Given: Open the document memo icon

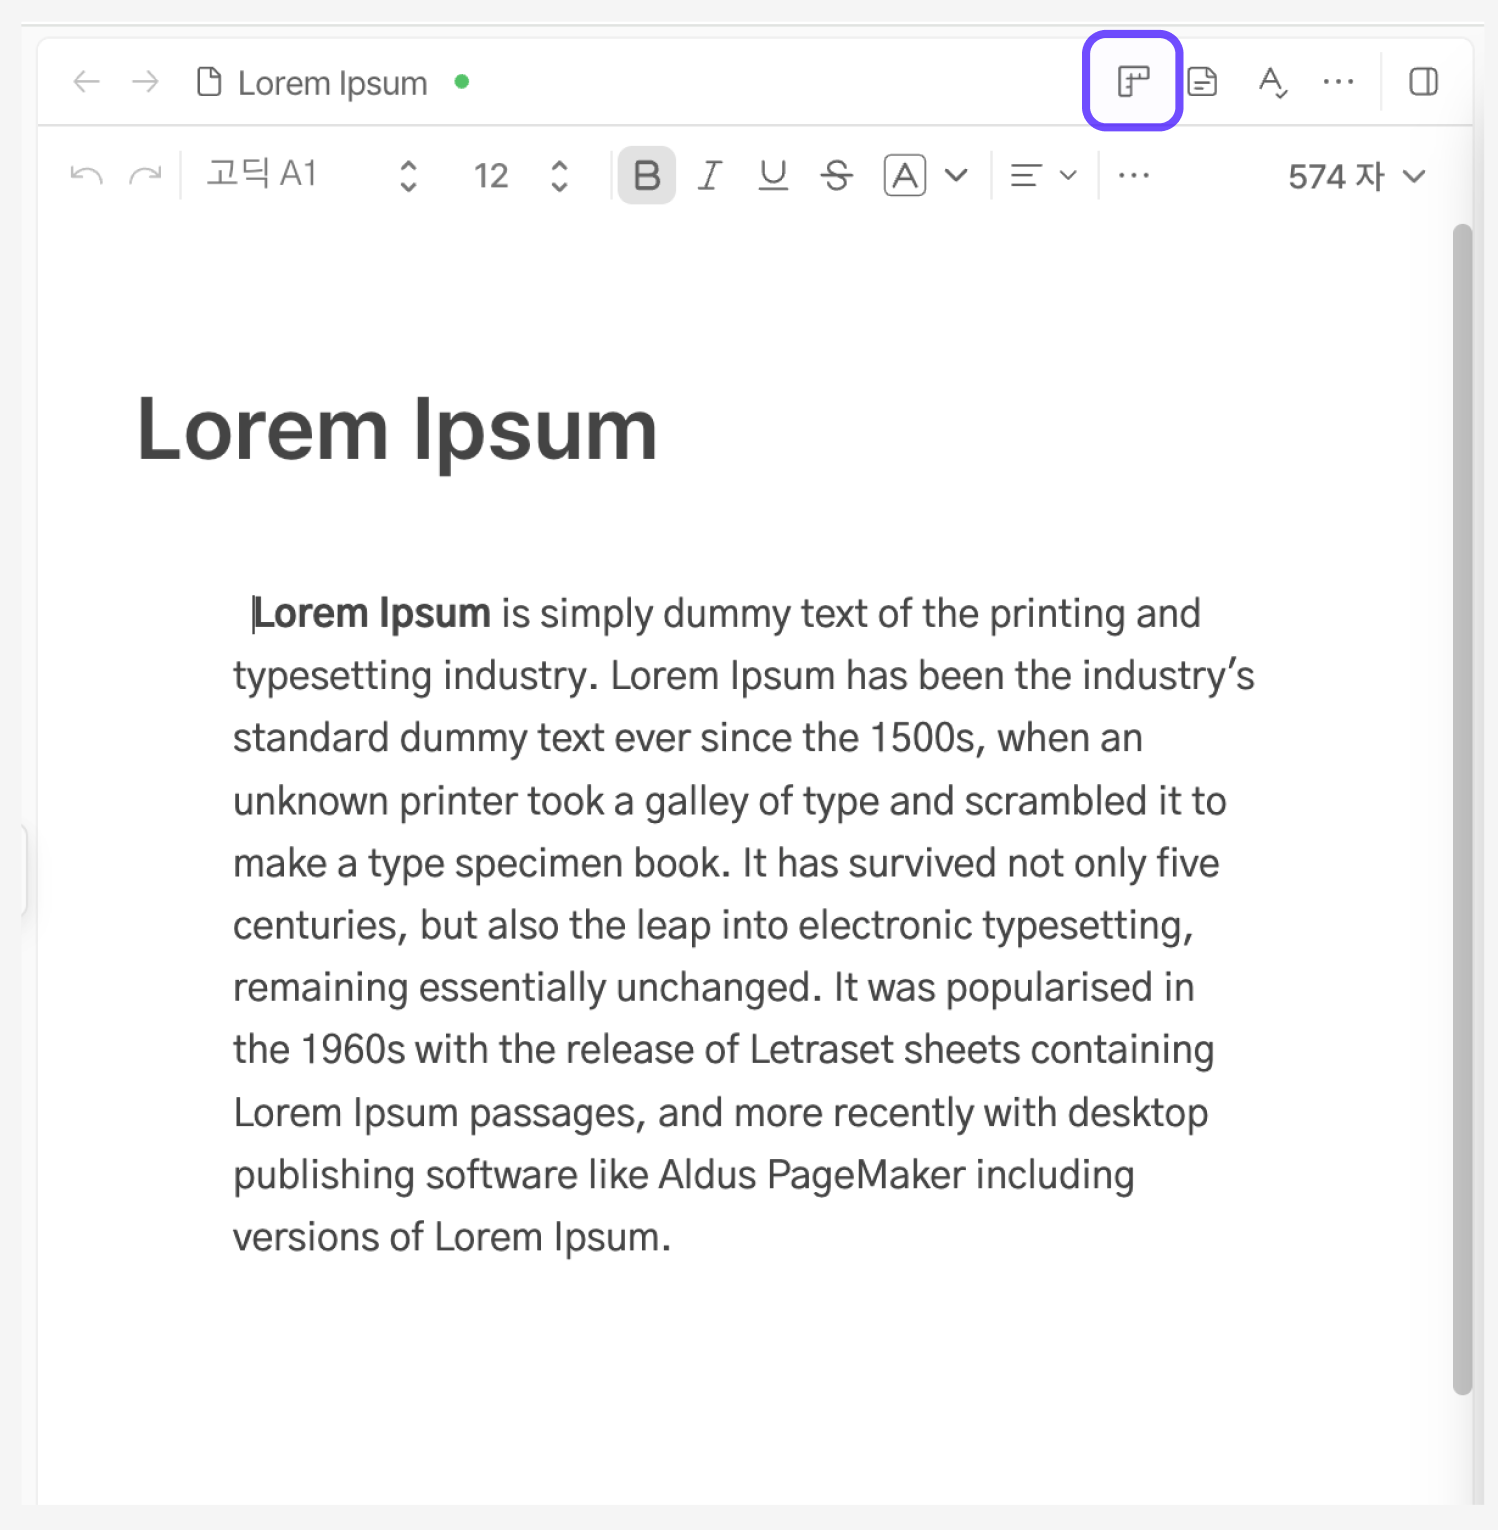Looking at the screenshot, I should [x=1201, y=81].
